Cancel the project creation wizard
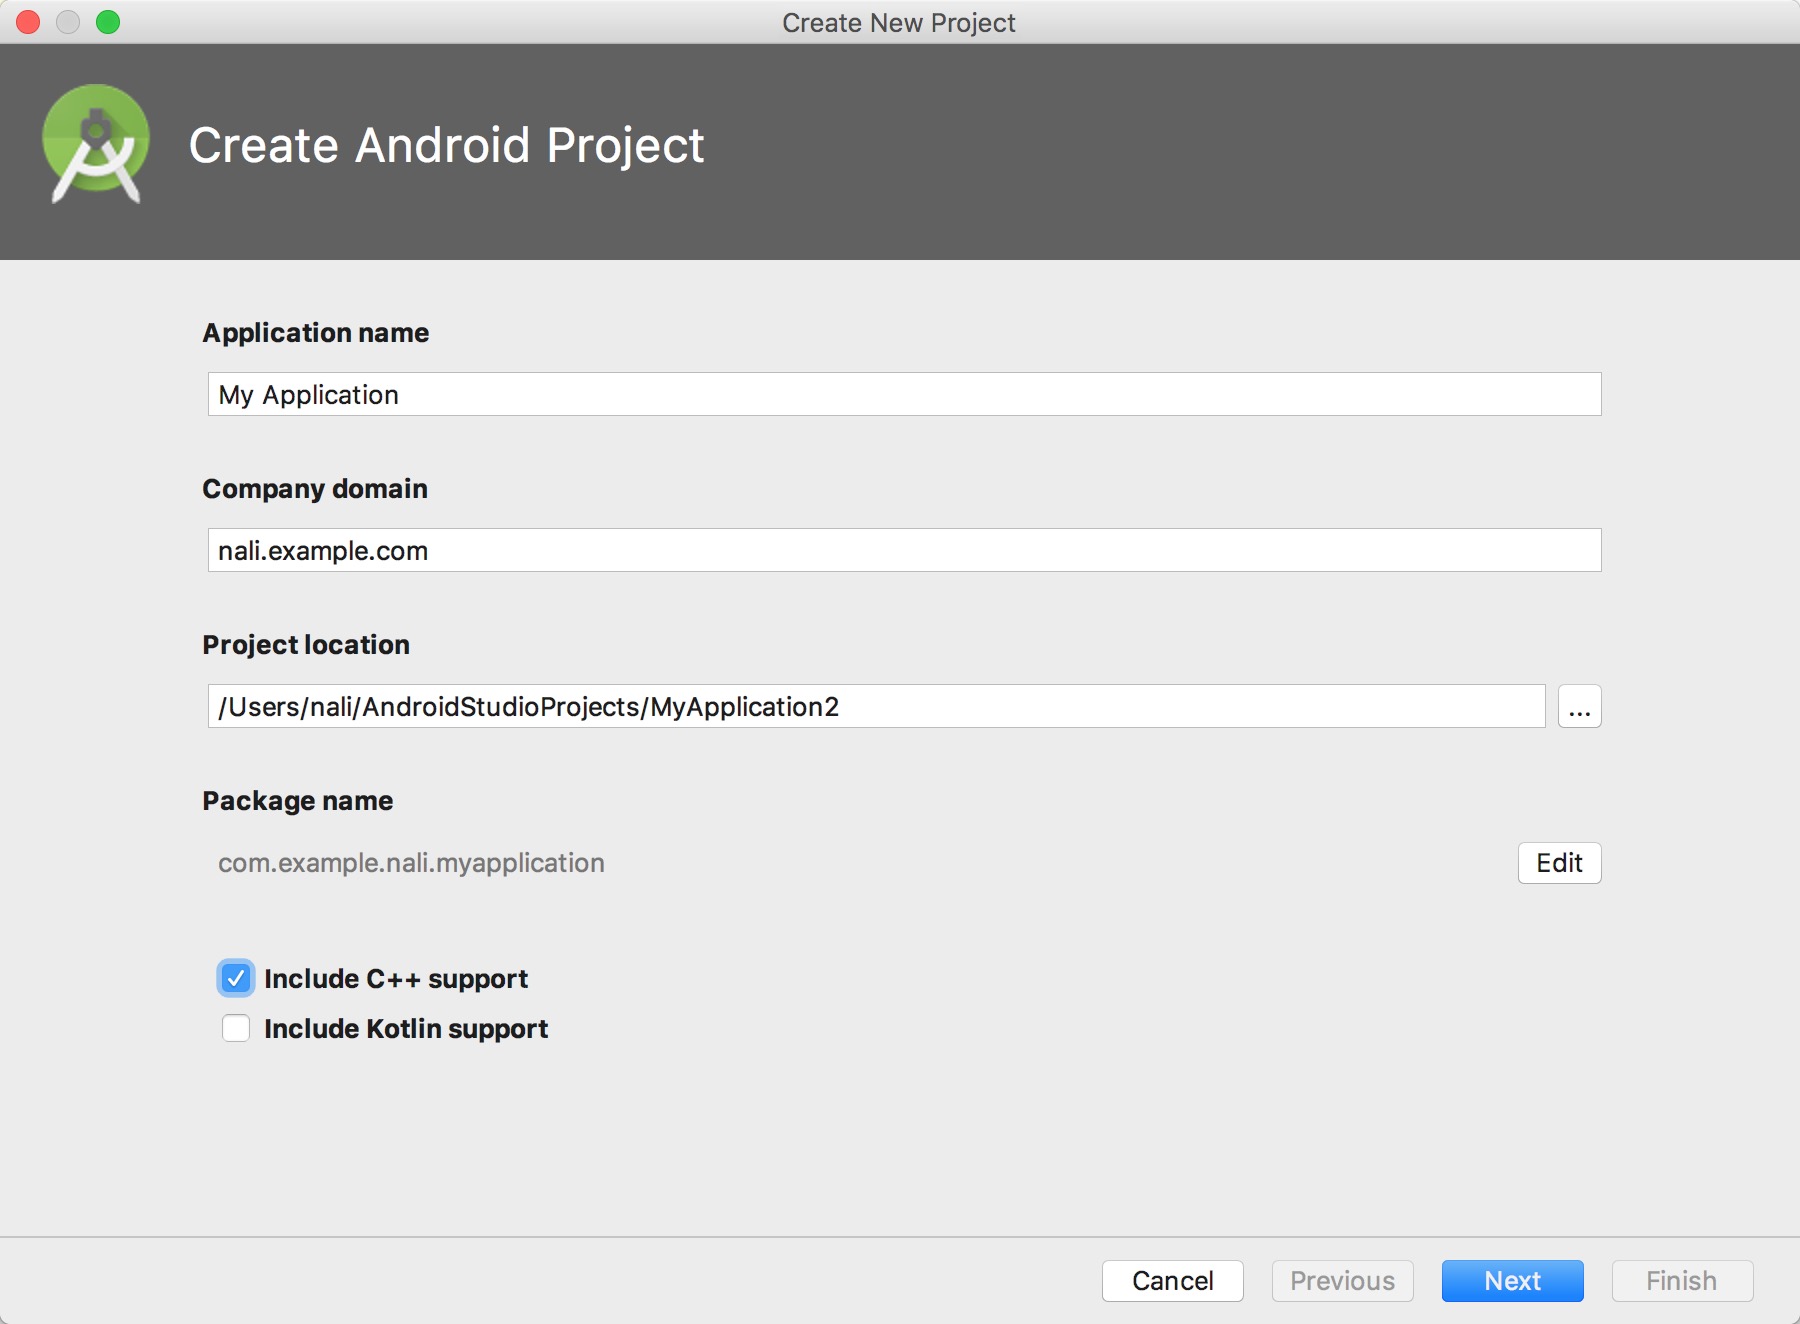 point(1172,1281)
